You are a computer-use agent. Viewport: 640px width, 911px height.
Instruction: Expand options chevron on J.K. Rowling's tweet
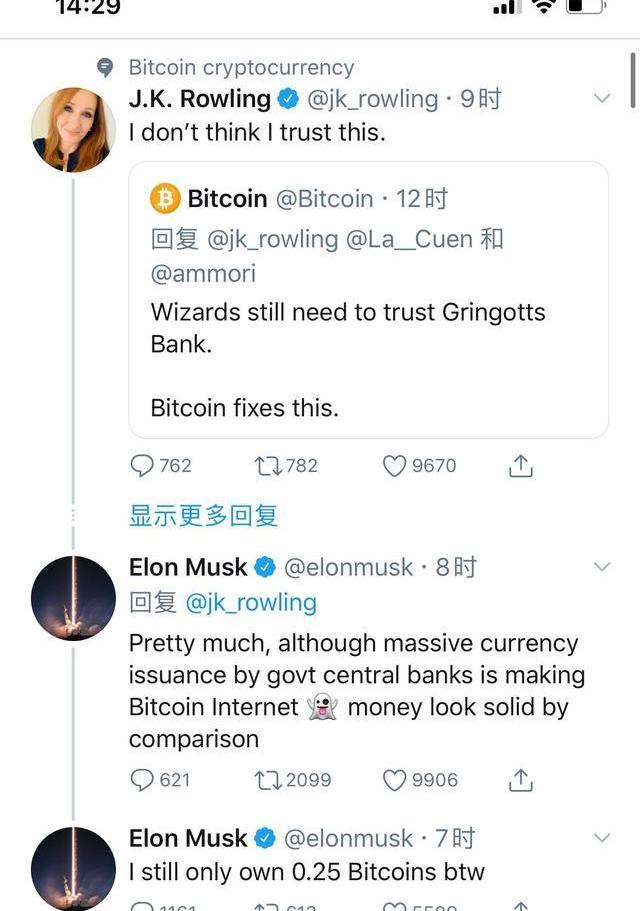coord(602,98)
